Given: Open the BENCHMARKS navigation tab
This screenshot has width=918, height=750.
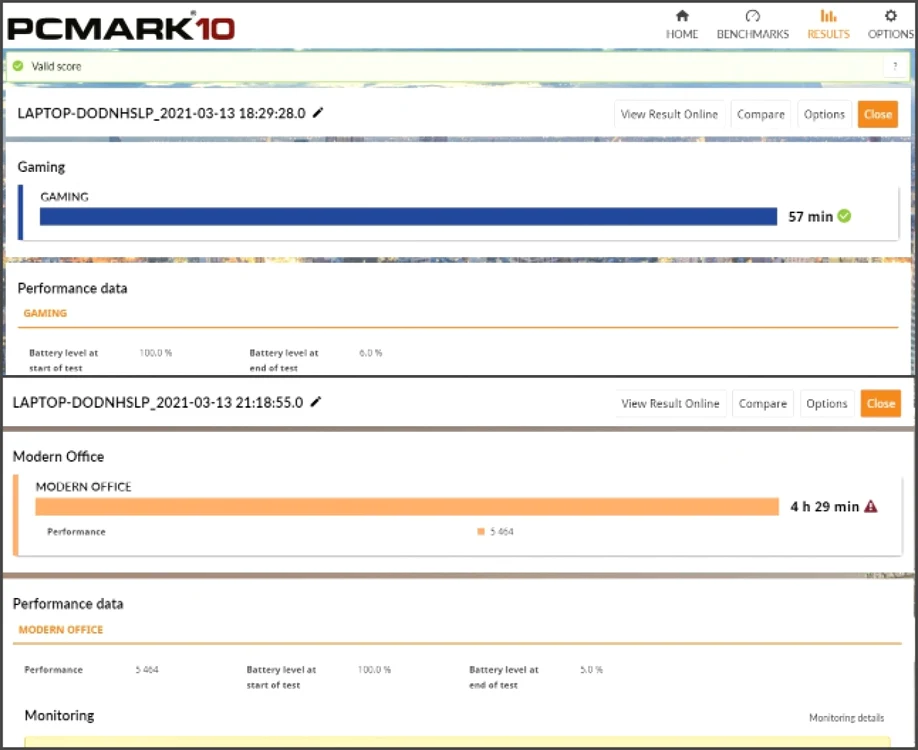Looking at the screenshot, I should [753, 25].
